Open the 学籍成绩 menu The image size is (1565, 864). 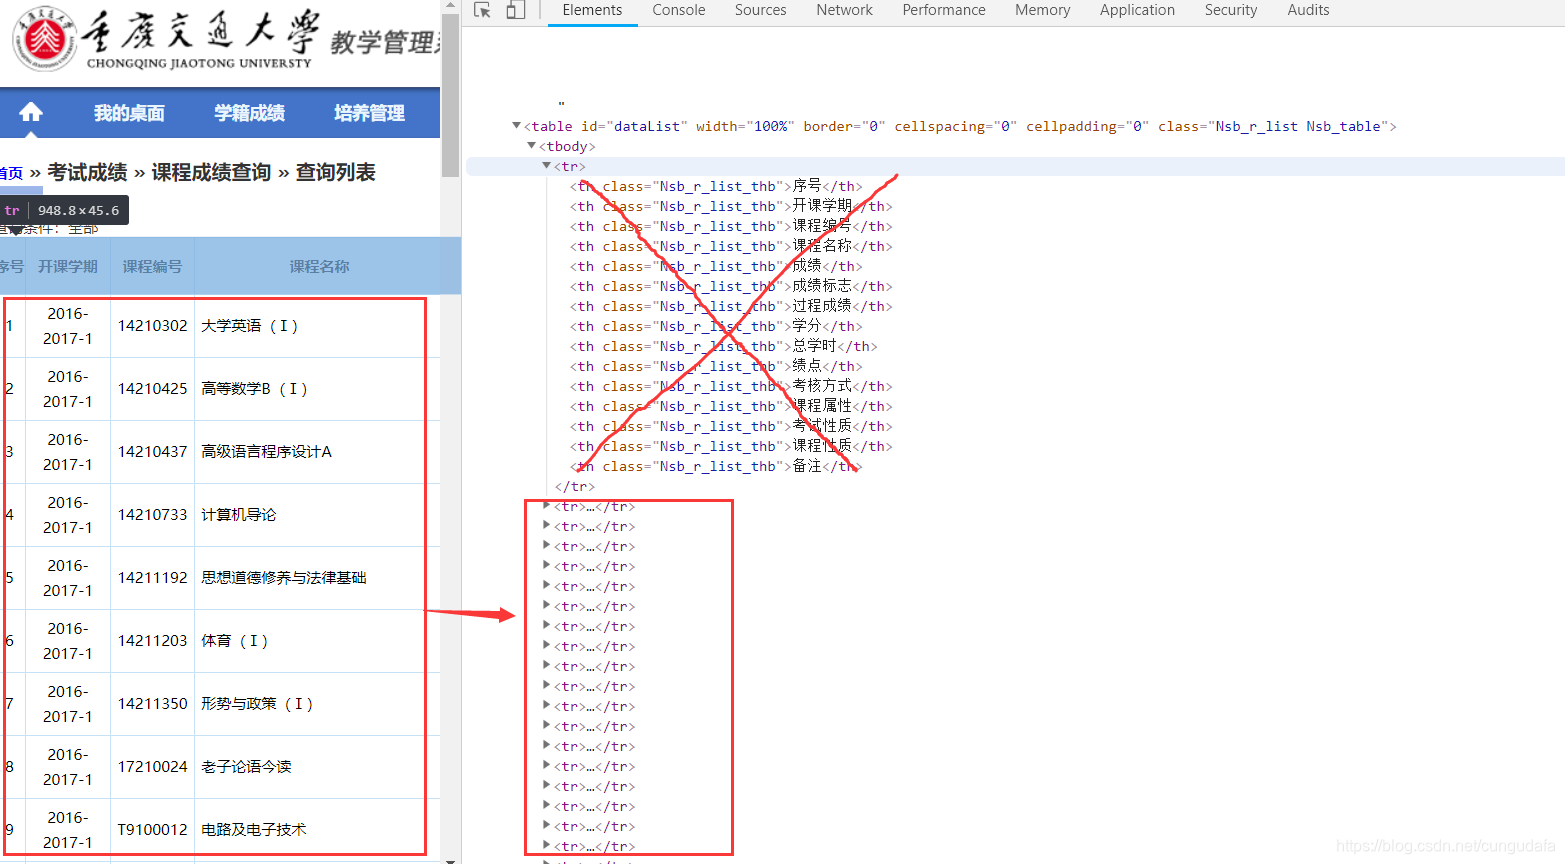point(249,113)
